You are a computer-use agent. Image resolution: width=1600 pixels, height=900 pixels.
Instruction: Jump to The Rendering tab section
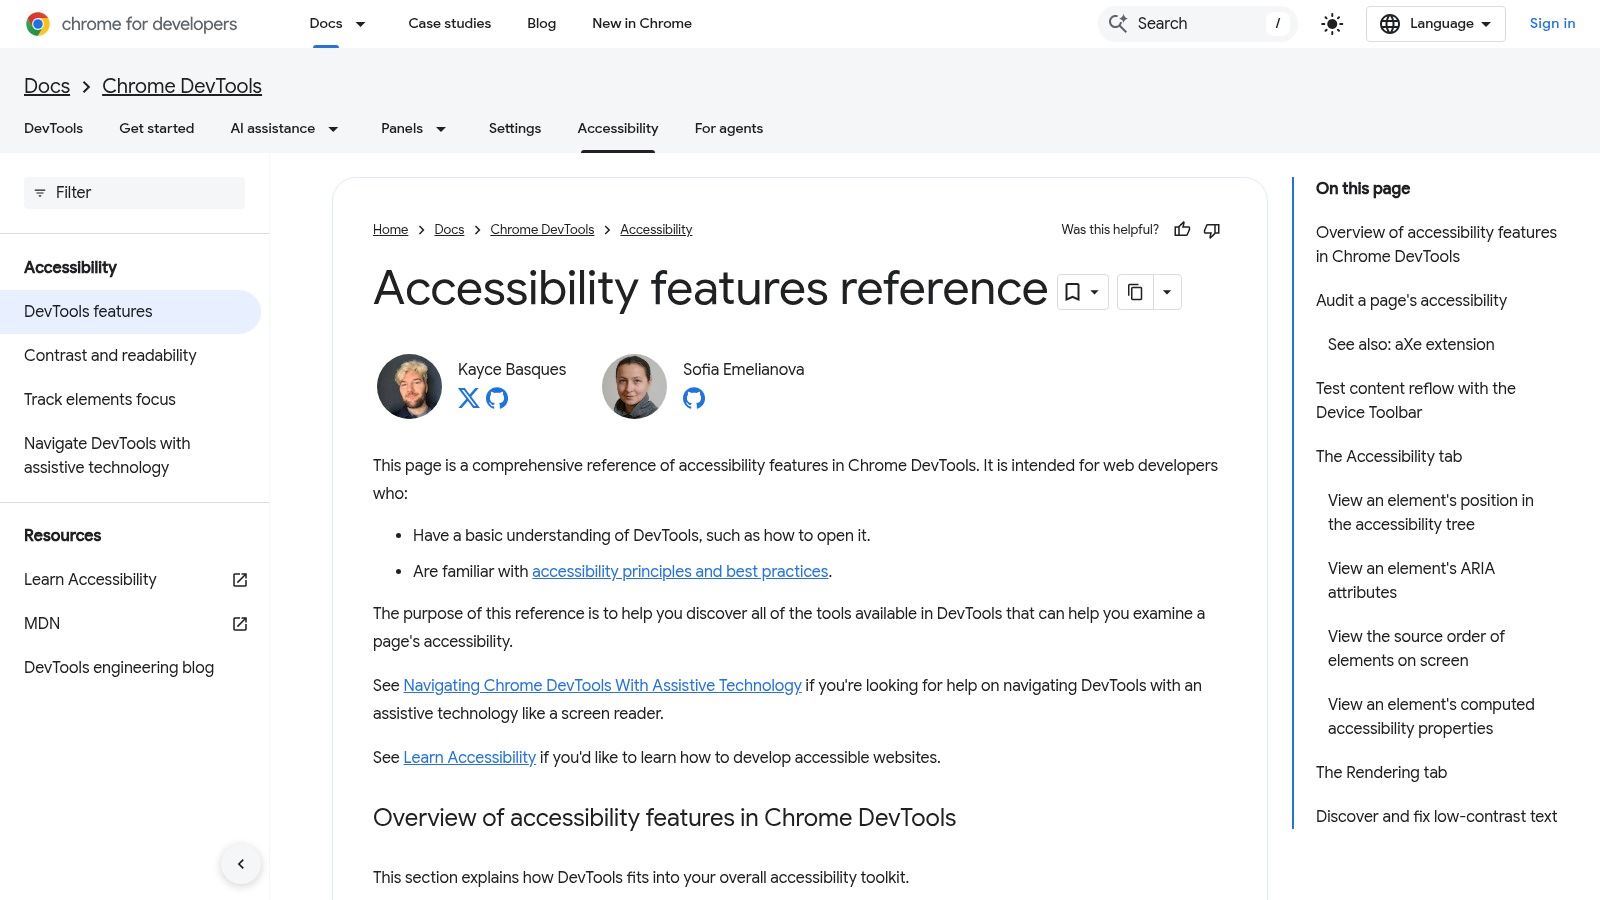click(x=1381, y=773)
